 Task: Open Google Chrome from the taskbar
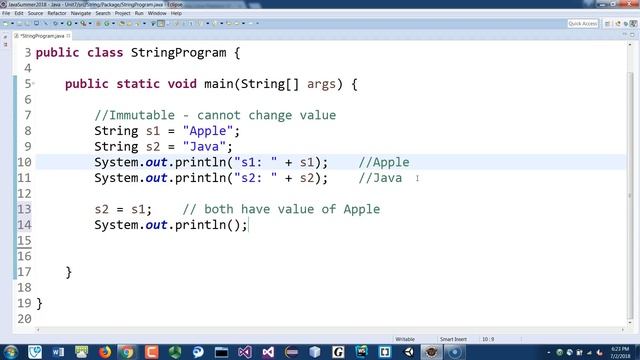128,352
